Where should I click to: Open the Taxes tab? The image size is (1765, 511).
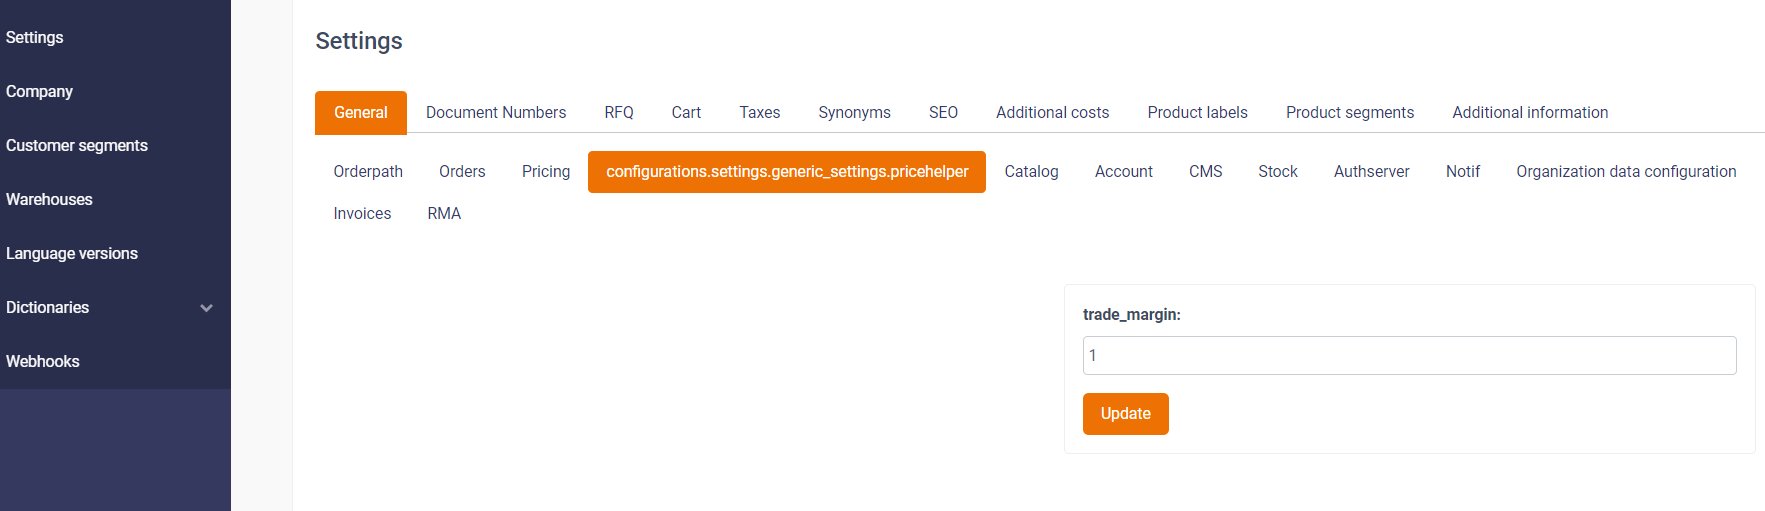pyautogui.click(x=760, y=112)
